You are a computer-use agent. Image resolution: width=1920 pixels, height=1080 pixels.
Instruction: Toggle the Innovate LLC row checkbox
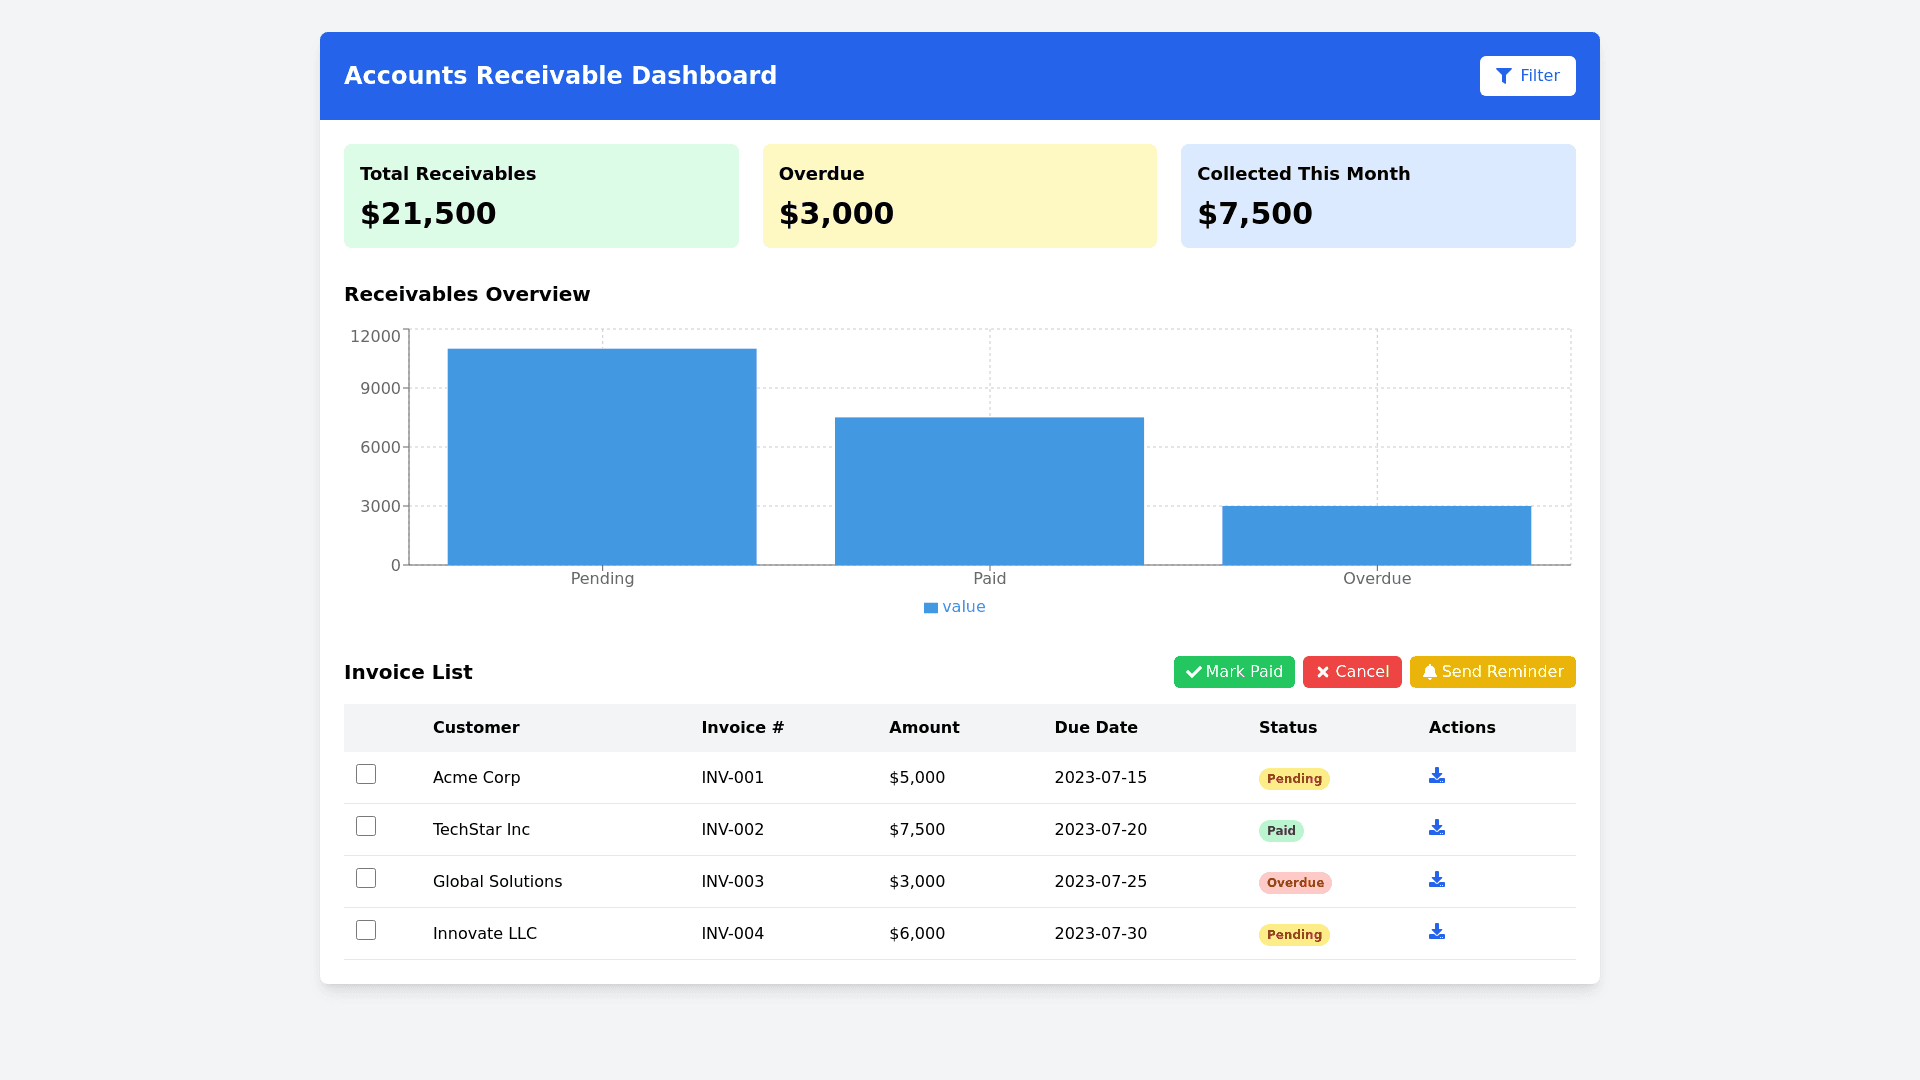366,931
